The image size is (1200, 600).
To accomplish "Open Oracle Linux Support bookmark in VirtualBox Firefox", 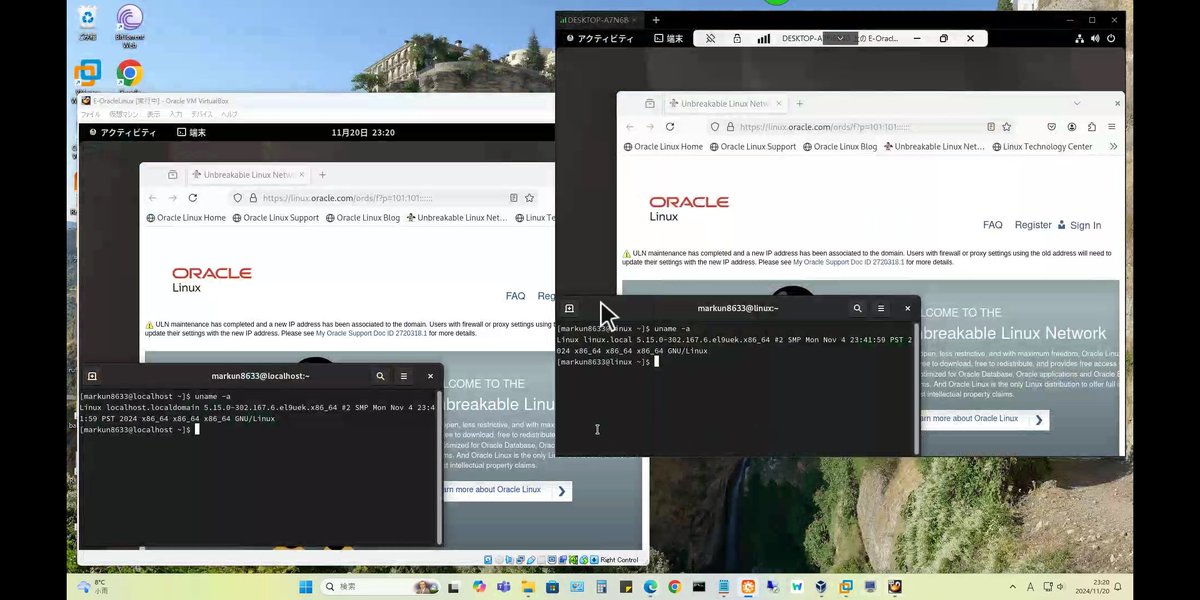I will pos(275,217).
